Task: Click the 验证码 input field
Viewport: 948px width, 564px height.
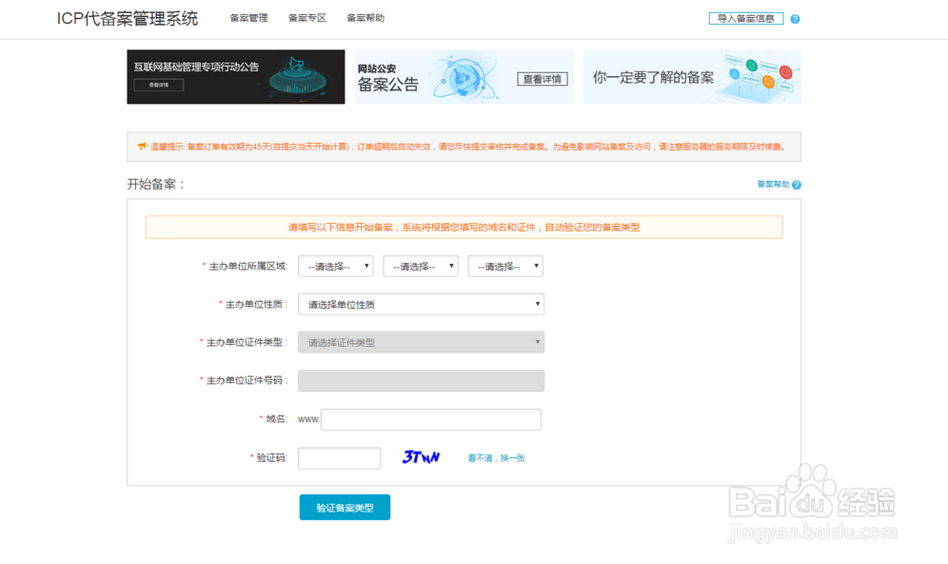Action: (x=339, y=458)
